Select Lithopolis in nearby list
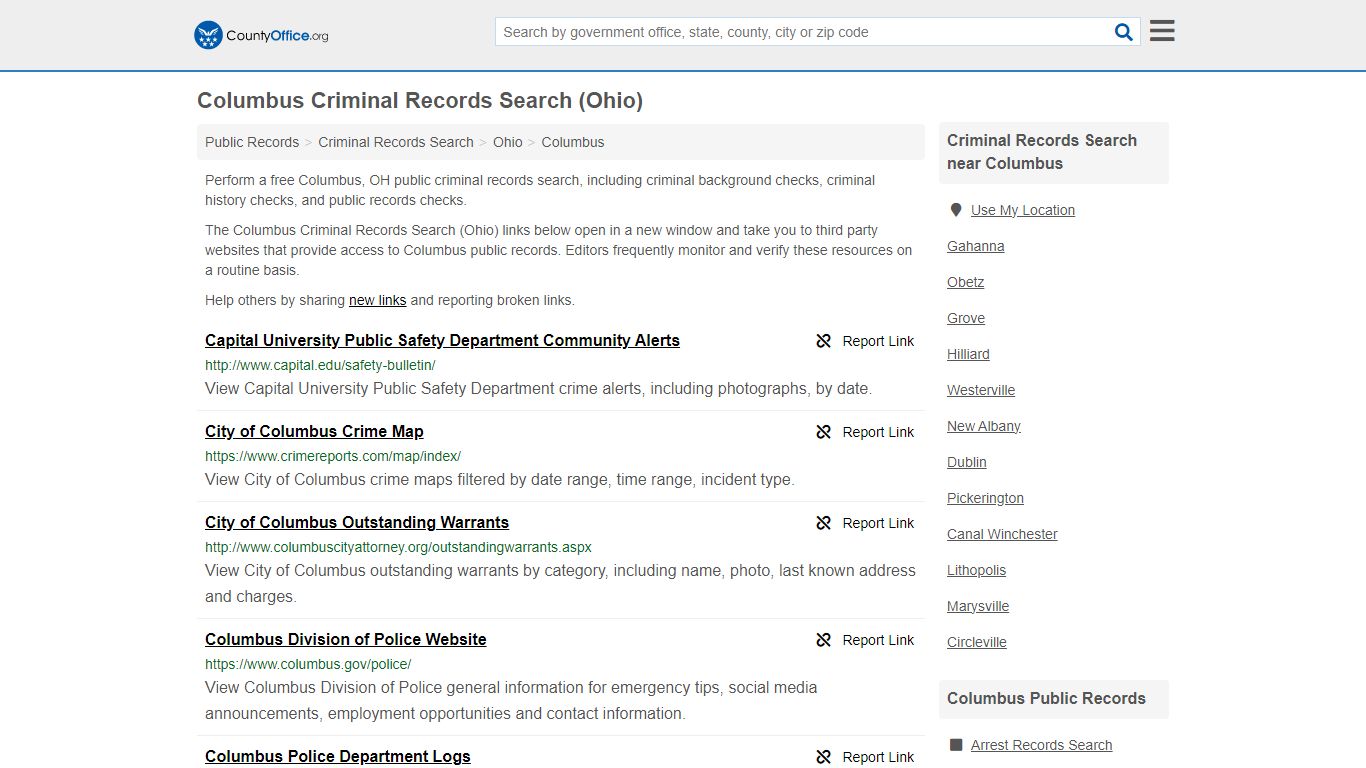Viewport: 1366px width, 768px height. point(977,570)
